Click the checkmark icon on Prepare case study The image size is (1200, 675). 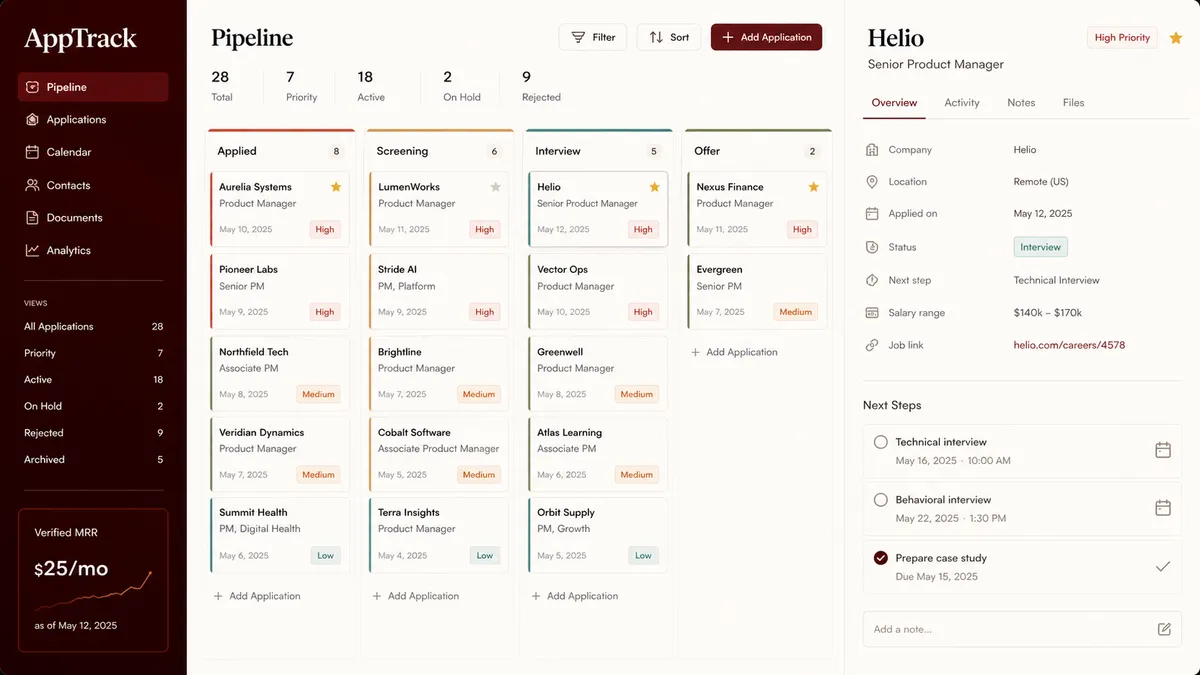1163,567
